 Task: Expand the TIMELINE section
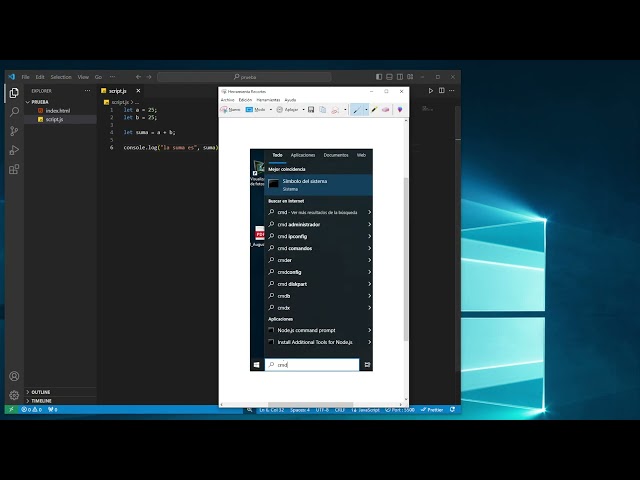pos(41,401)
